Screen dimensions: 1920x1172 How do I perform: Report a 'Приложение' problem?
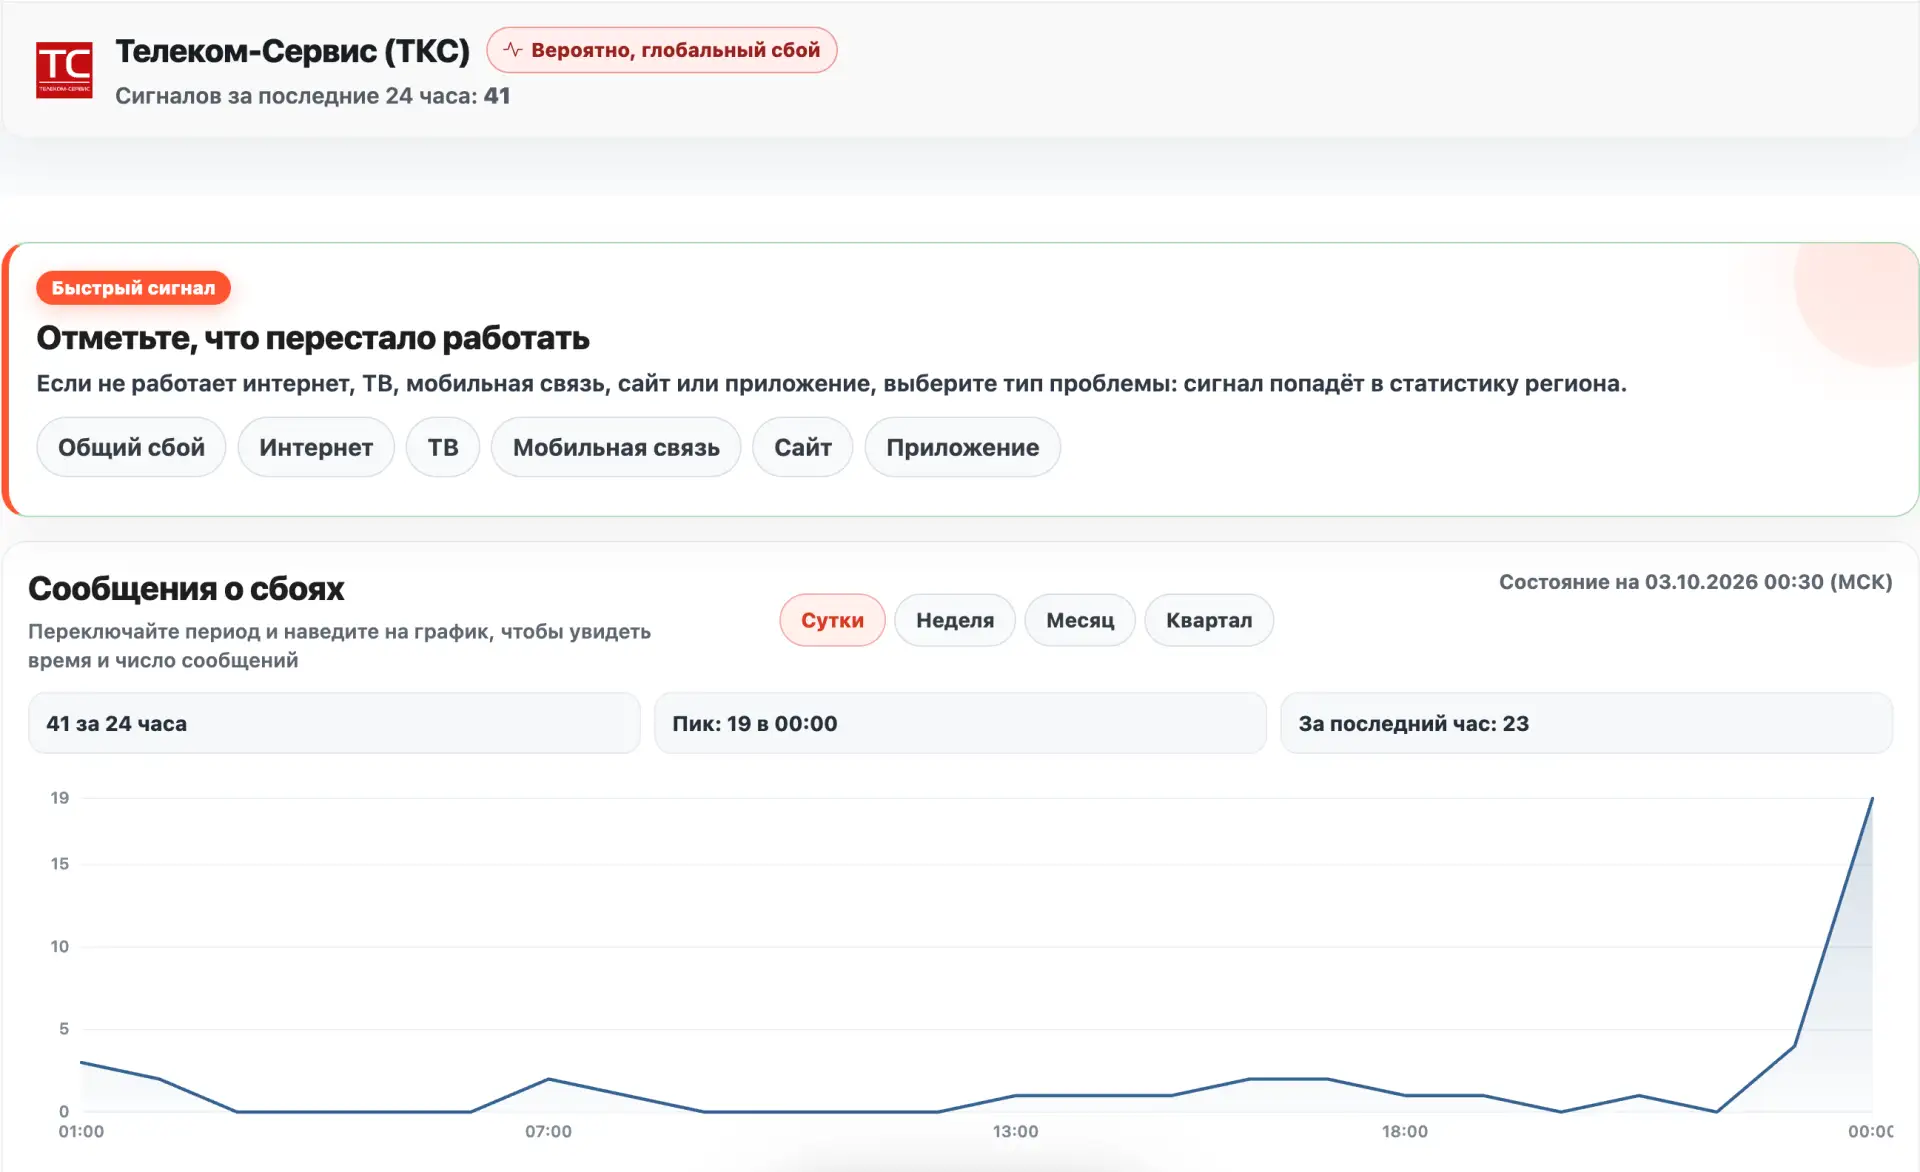(962, 447)
